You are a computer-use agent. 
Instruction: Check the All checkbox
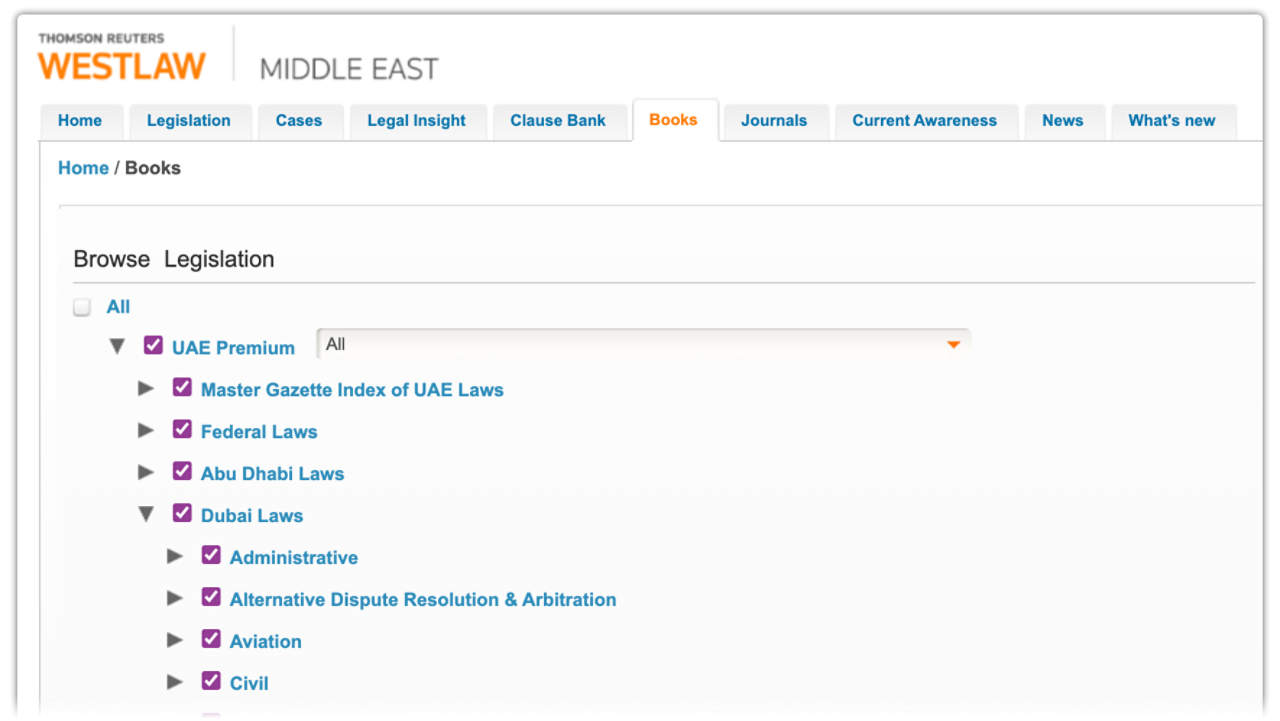click(x=82, y=308)
